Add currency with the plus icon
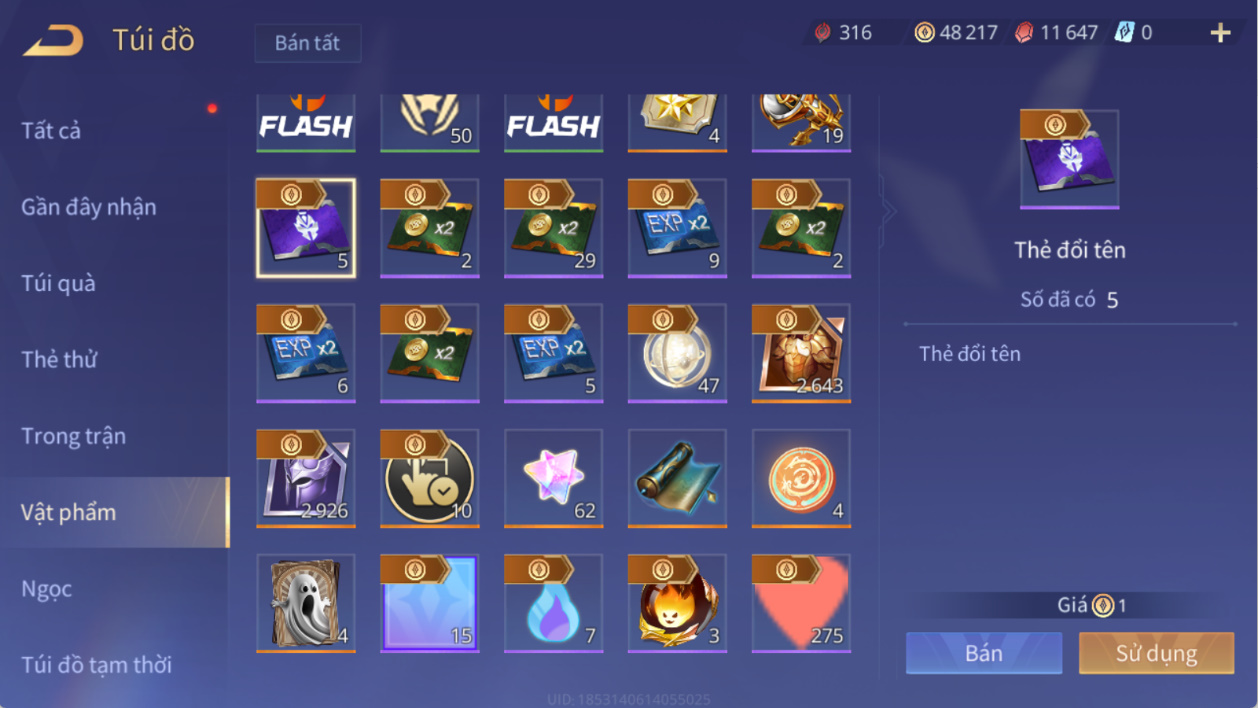The image size is (1258, 708). coord(1220,33)
